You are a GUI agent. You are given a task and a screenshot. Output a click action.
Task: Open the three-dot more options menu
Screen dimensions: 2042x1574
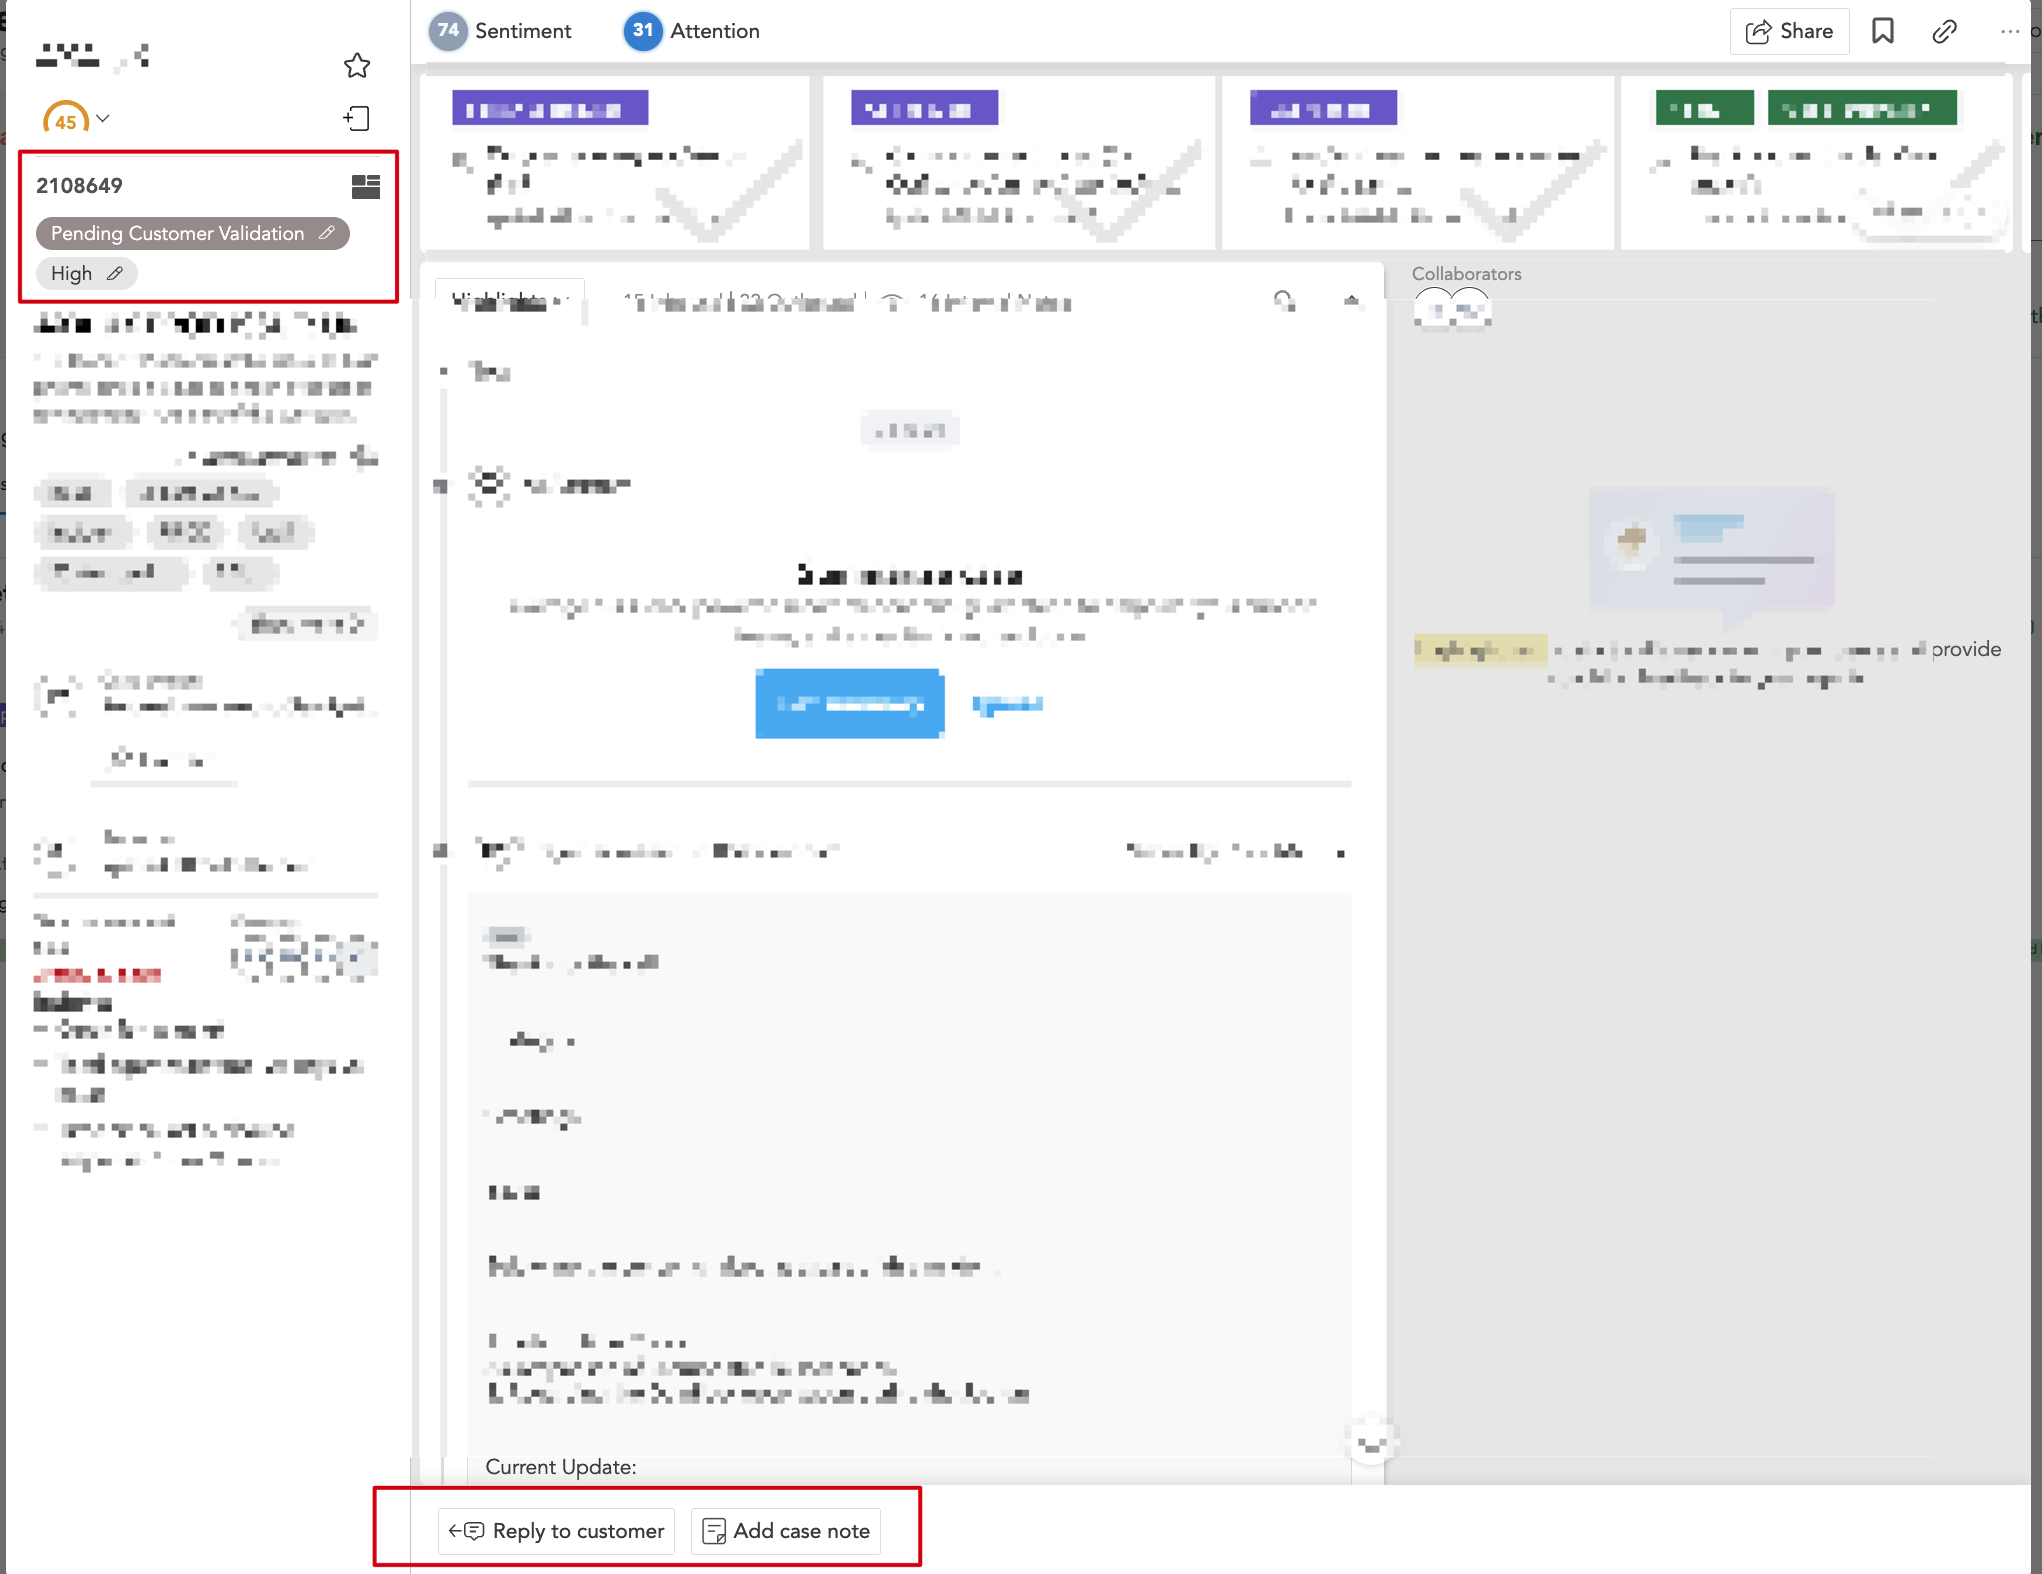[2009, 31]
